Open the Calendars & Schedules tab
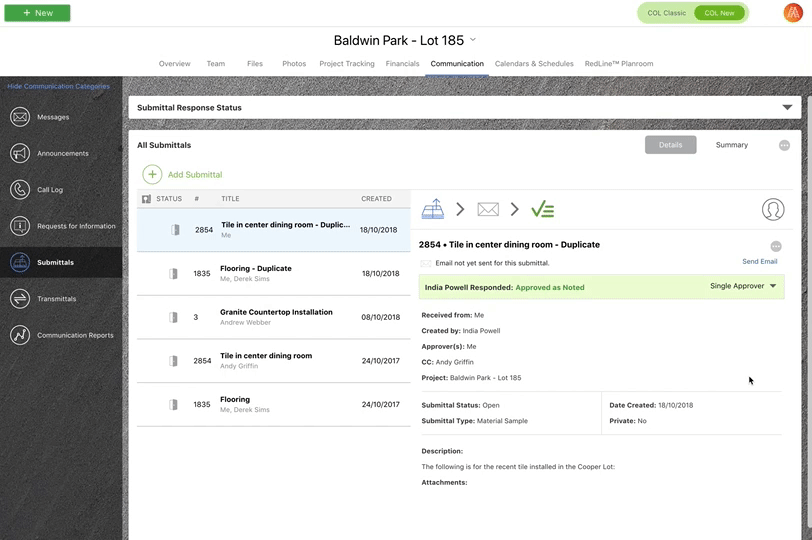 point(534,64)
